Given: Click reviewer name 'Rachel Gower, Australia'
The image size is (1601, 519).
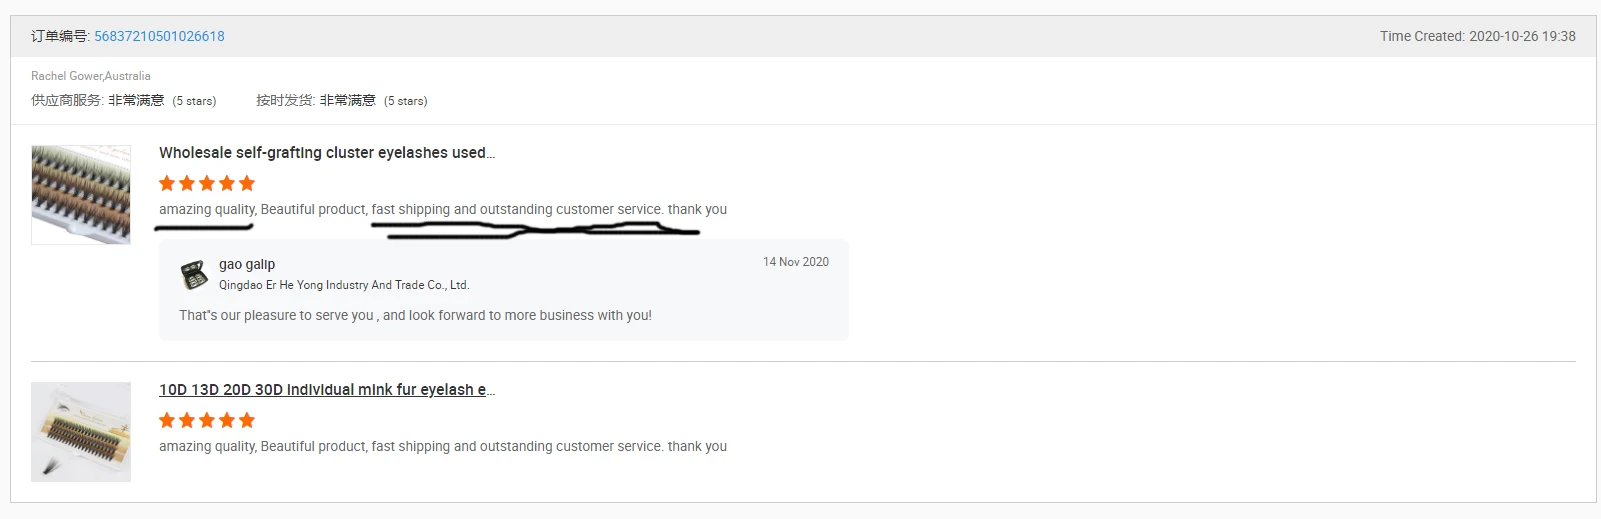Looking at the screenshot, I should pos(91,76).
